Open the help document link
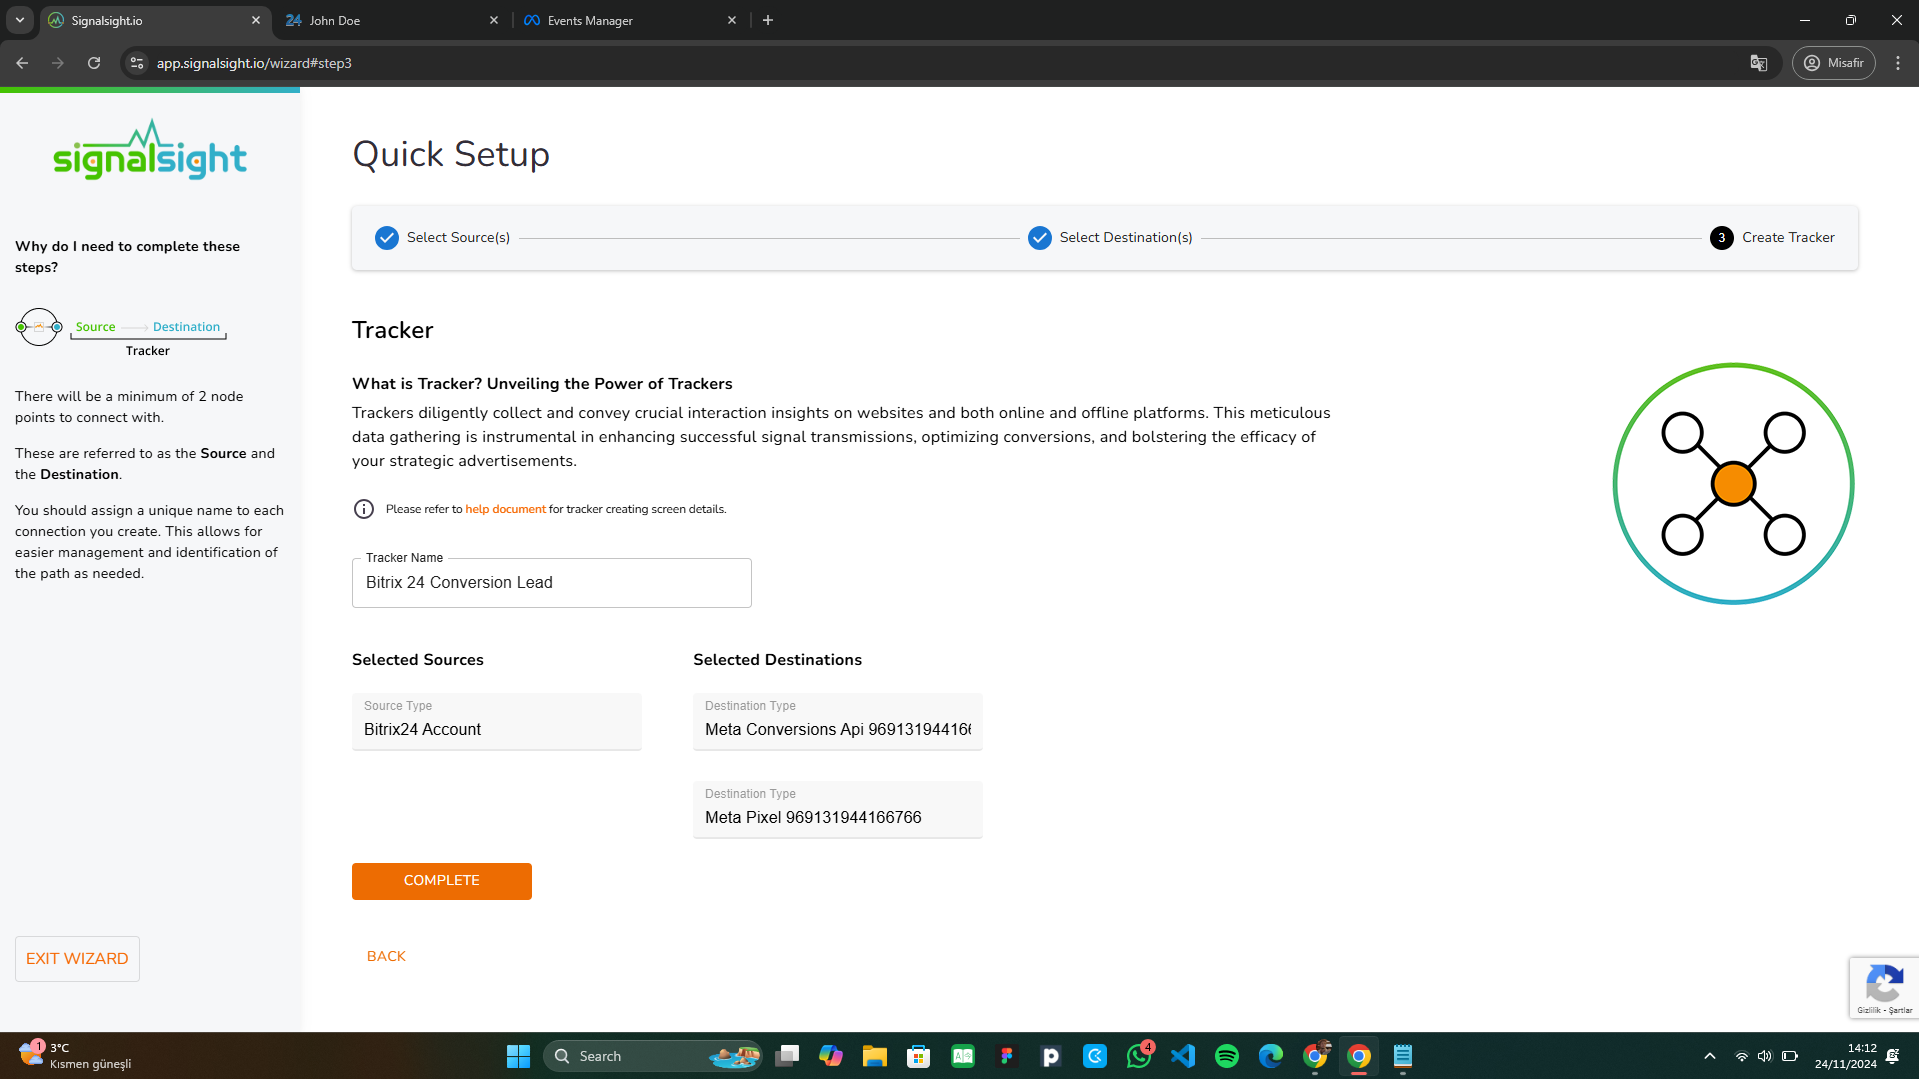1919x1079 pixels. 505,509
